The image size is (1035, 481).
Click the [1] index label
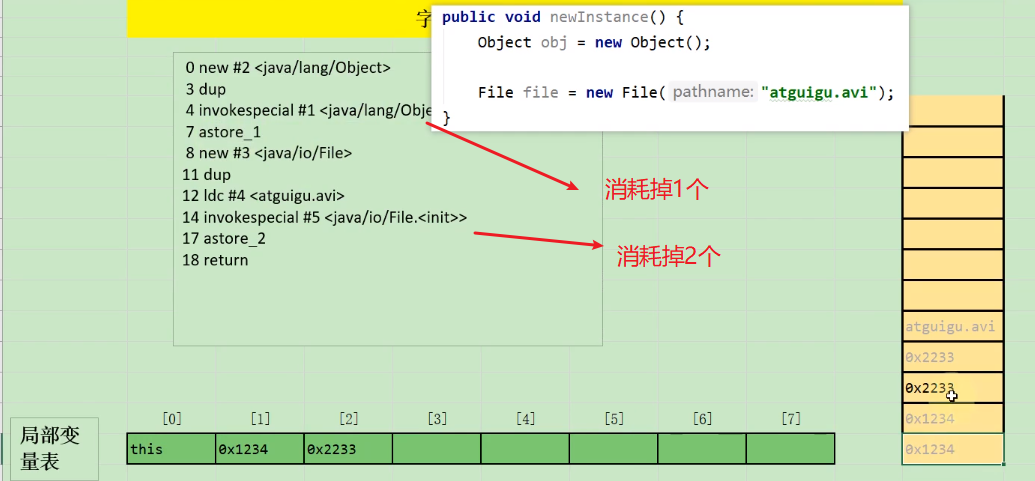[260, 418]
